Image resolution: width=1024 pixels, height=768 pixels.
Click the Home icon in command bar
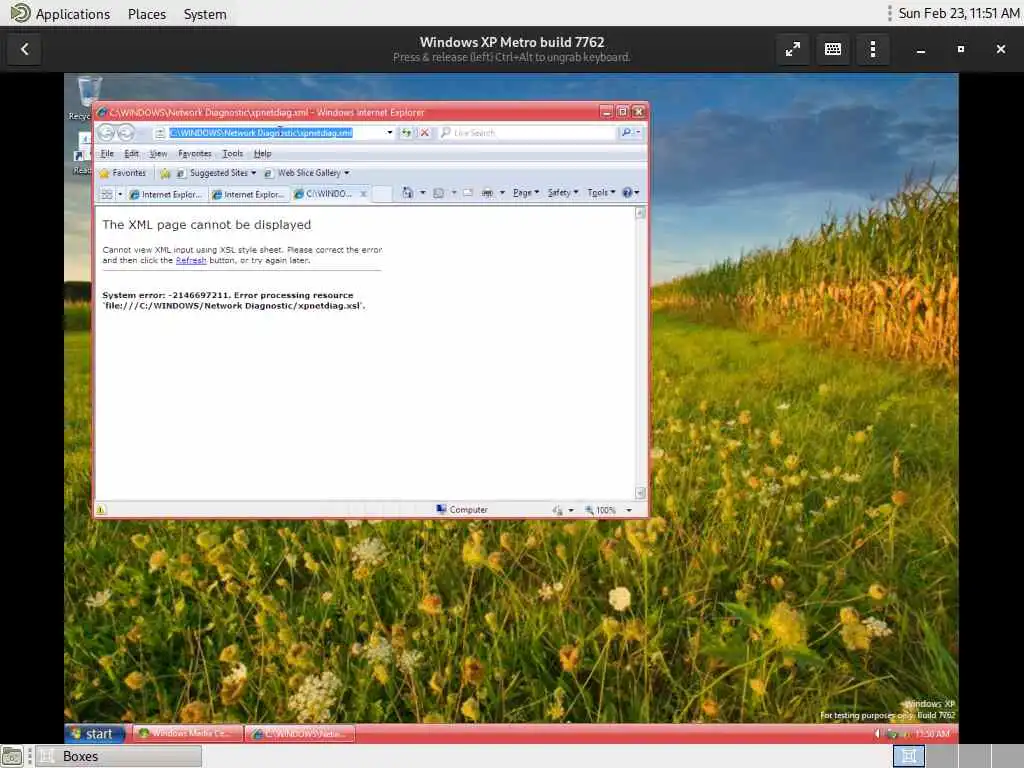tap(408, 193)
